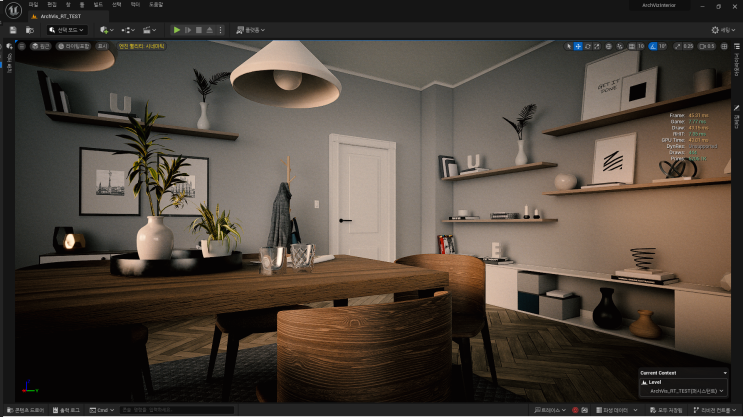
Task: Activate the scale gizmo tool
Action: (597, 46)
